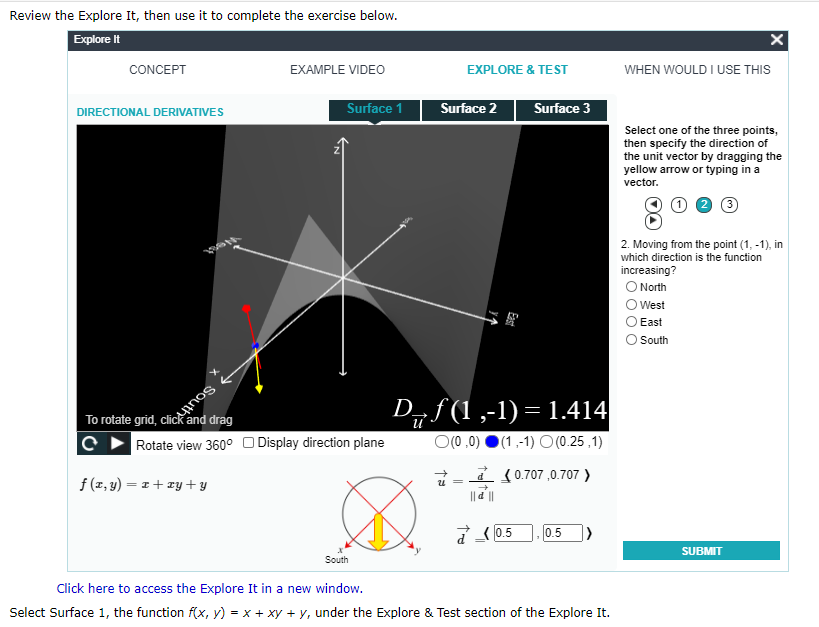Click the left arrow step icon

(654, 204)
